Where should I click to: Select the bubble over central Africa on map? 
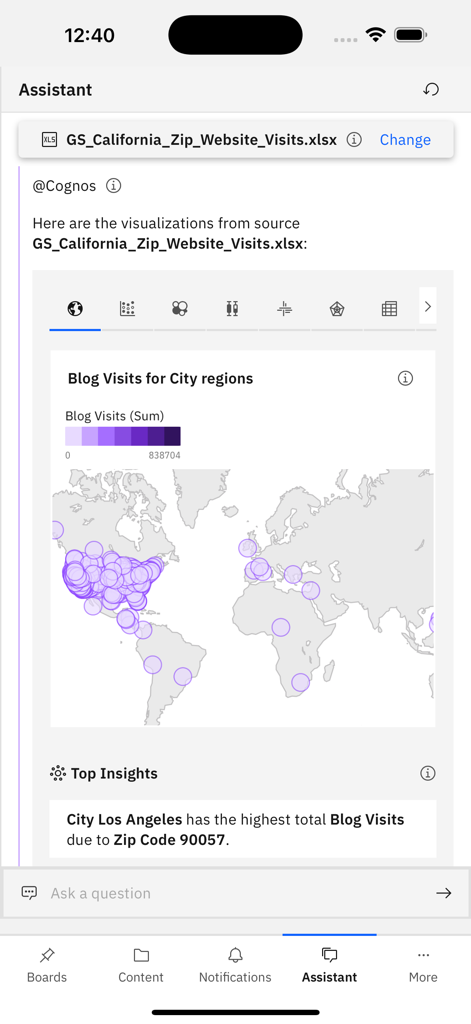281,627
